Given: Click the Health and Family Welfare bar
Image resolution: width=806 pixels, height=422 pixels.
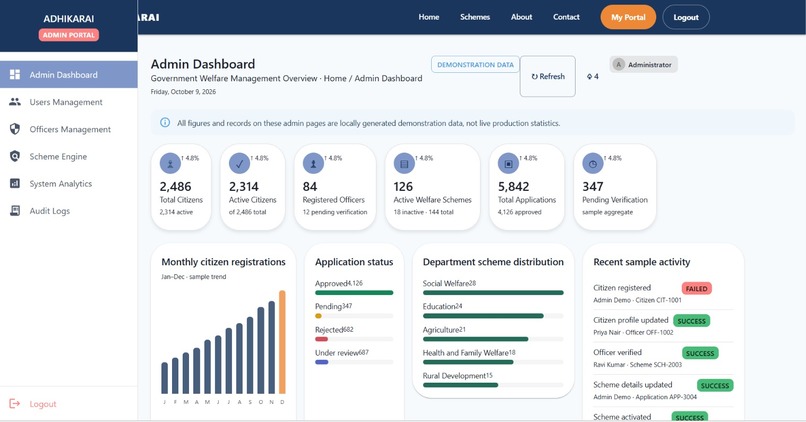Looking at the screenshot, I should pos(493,362).
